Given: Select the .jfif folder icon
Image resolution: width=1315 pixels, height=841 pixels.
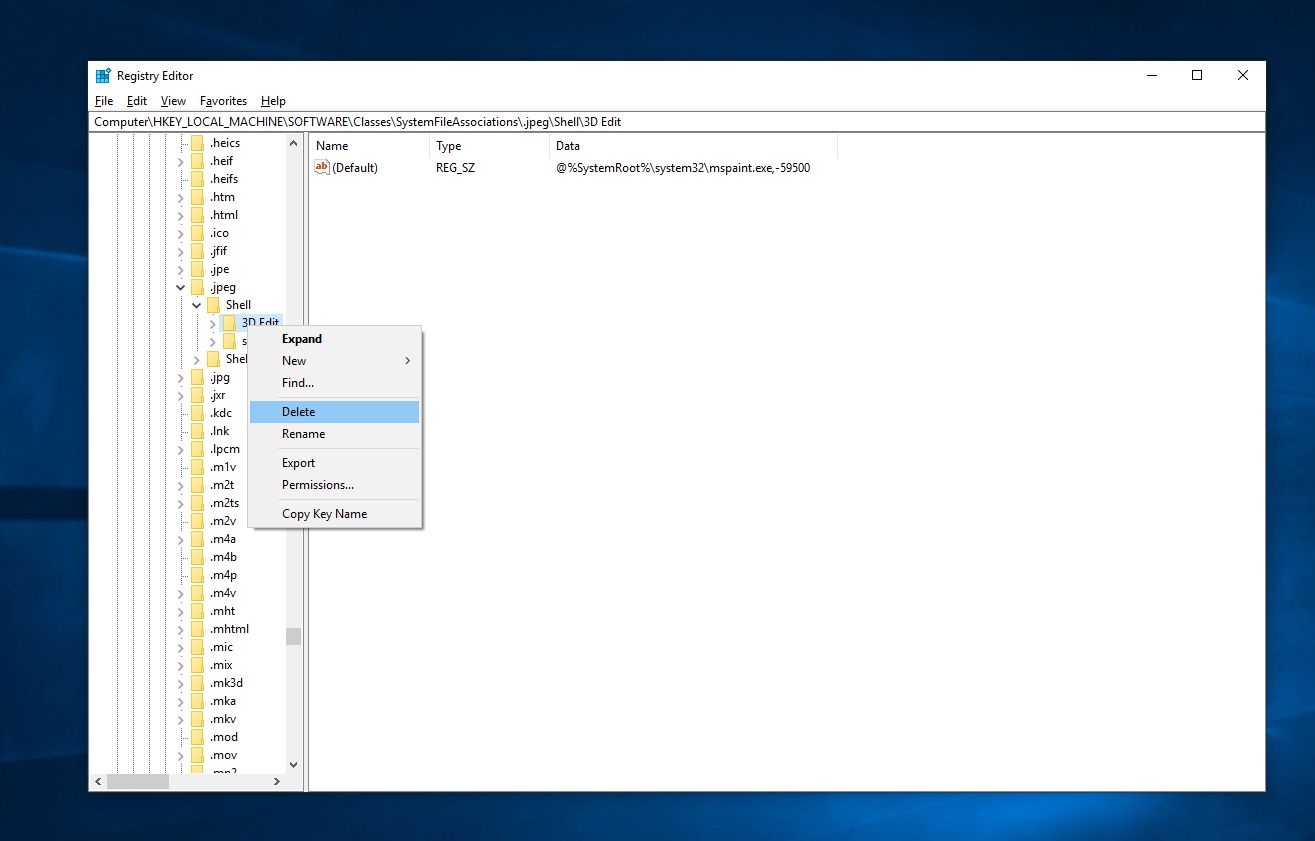Looking at the screenshot, I should click(x=197, y=251).
